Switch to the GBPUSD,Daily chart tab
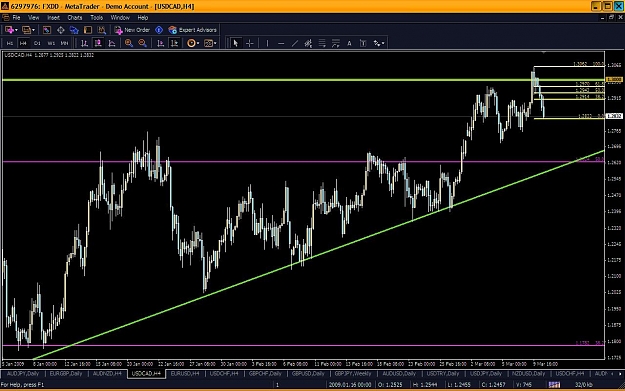Screen dimensions: 625x391 [308, 374]
